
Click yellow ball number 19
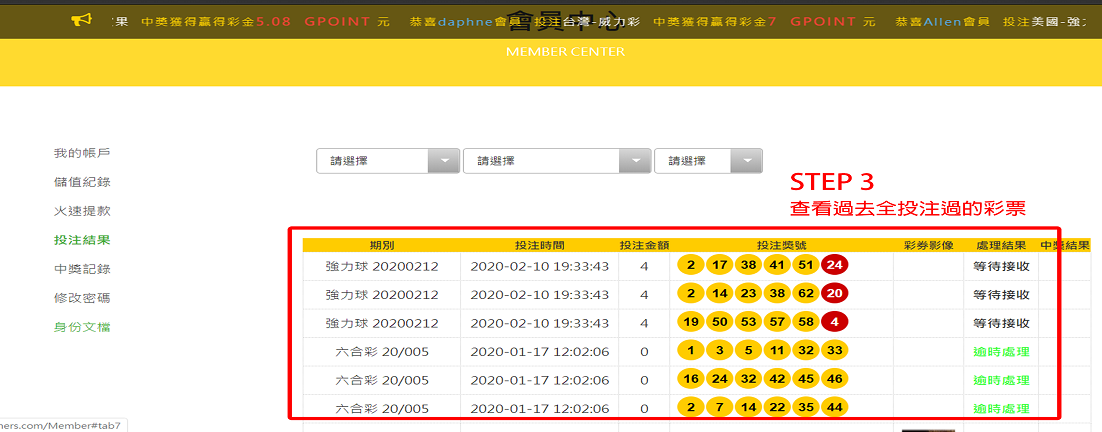689,324
